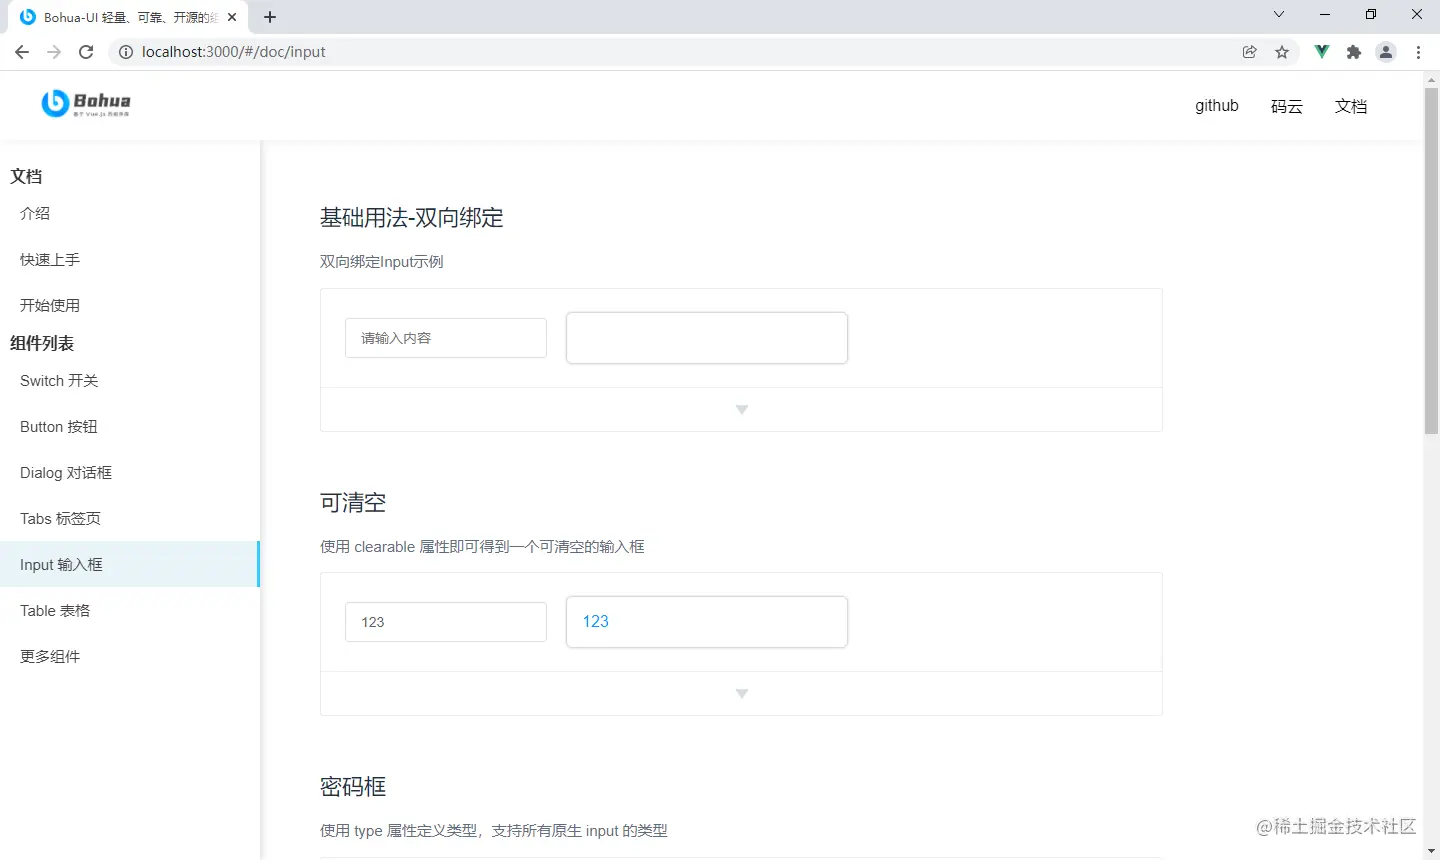The width and height of the screenshot is (1440, 860).
Task: Click the 密码框 heading
Action: [353, 786]
